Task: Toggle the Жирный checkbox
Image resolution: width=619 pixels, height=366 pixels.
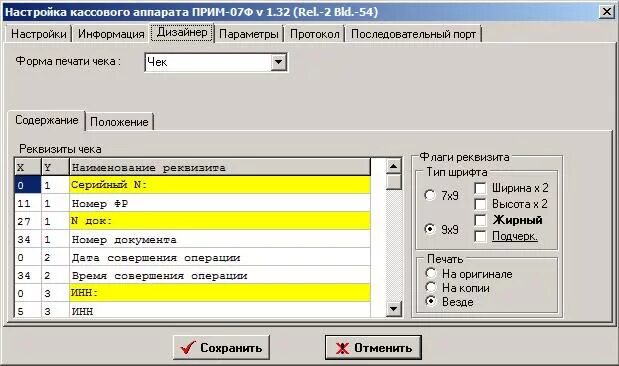Action: pos(480,220)
